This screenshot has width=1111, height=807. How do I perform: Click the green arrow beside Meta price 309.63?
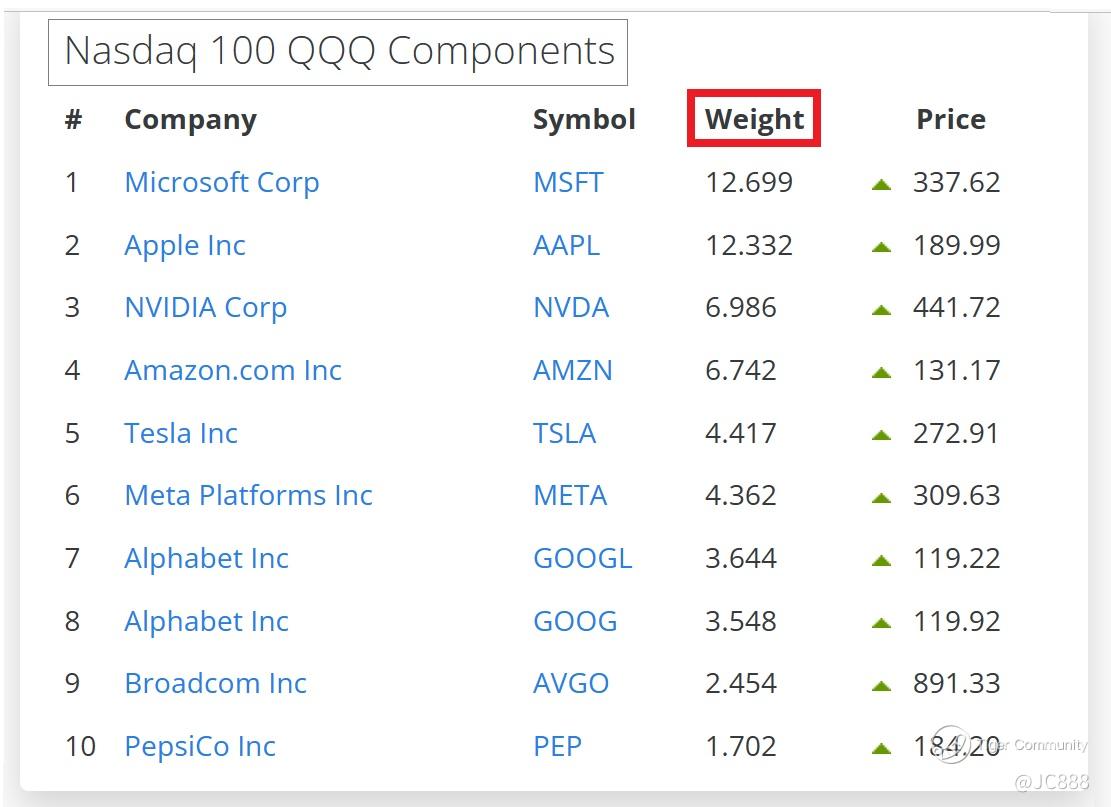point(881,497)
